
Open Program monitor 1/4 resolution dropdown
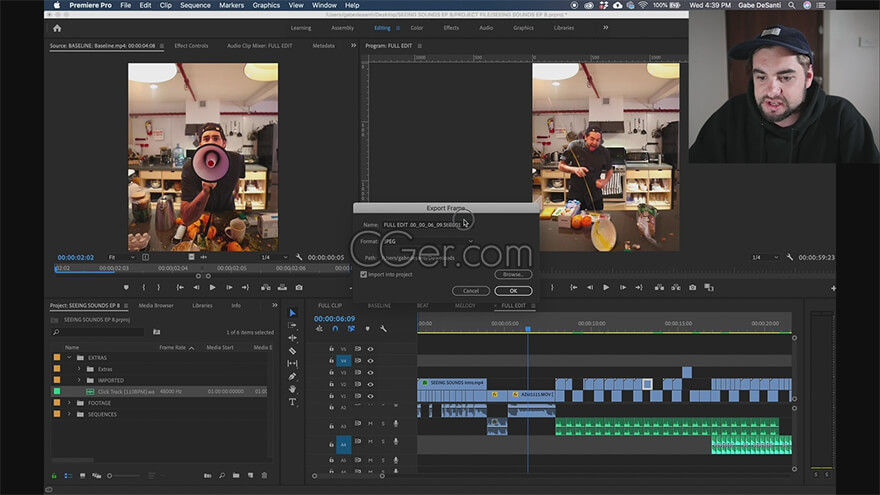click(x=765, y=257)
